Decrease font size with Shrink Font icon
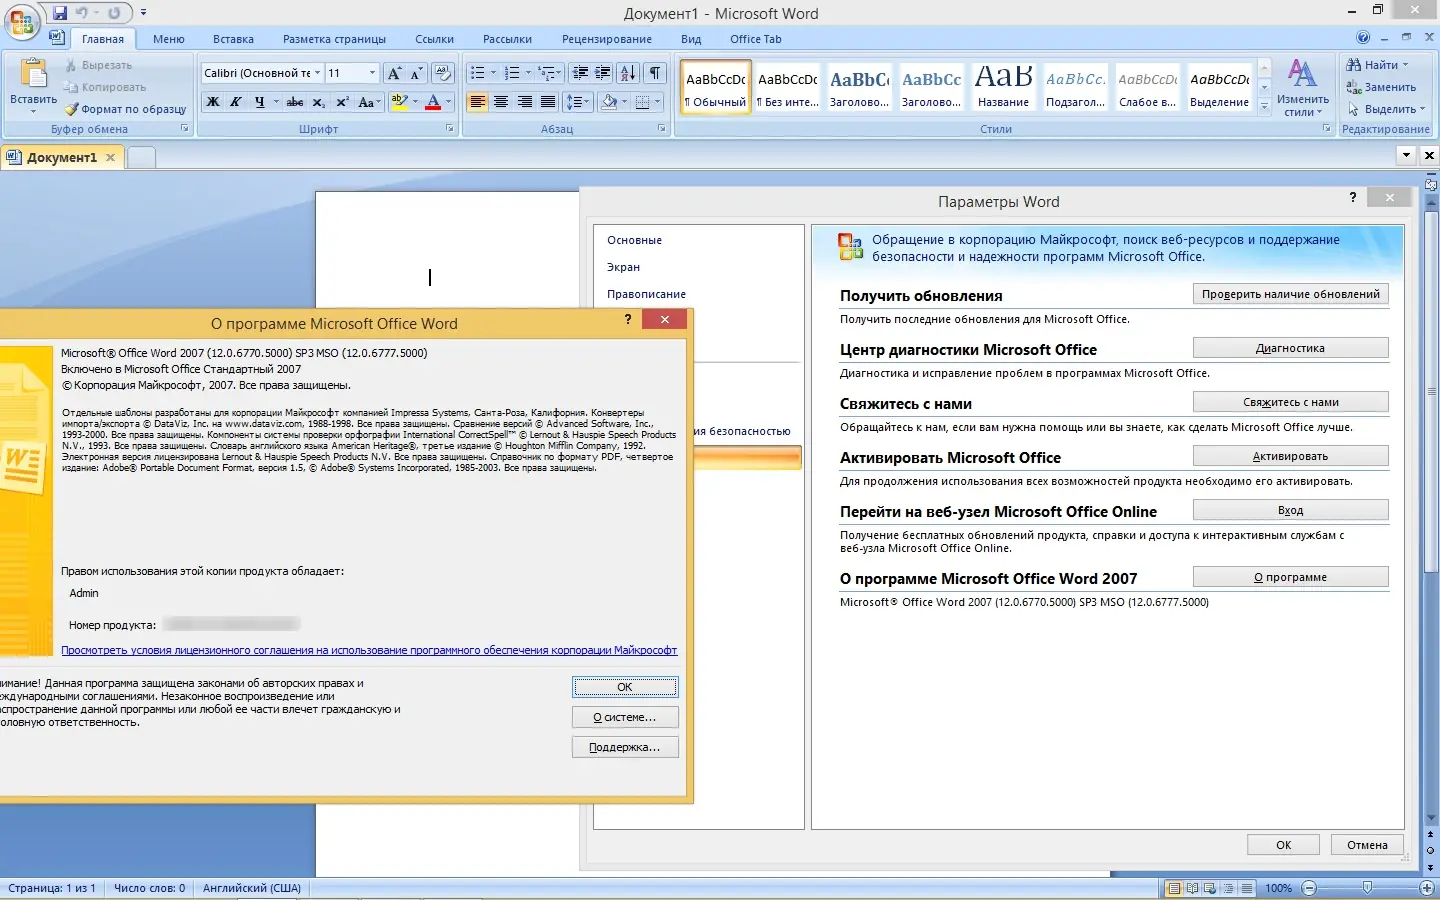Viewport: 1440px width, 900px height. [416, 73]
